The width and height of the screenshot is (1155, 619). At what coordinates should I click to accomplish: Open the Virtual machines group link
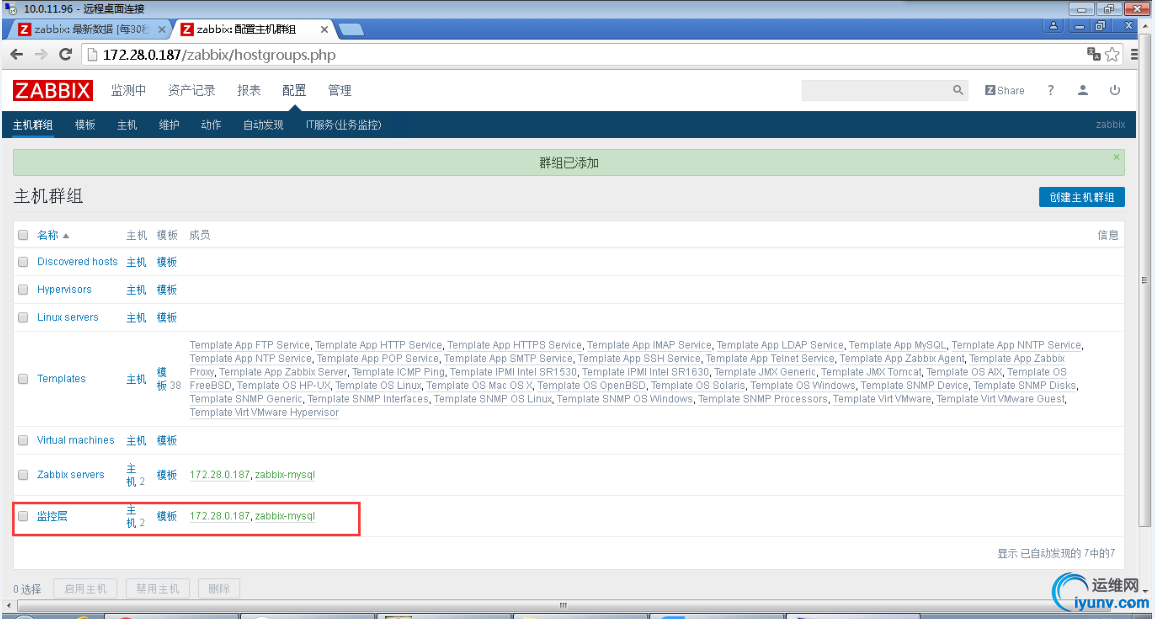(76, 441)
